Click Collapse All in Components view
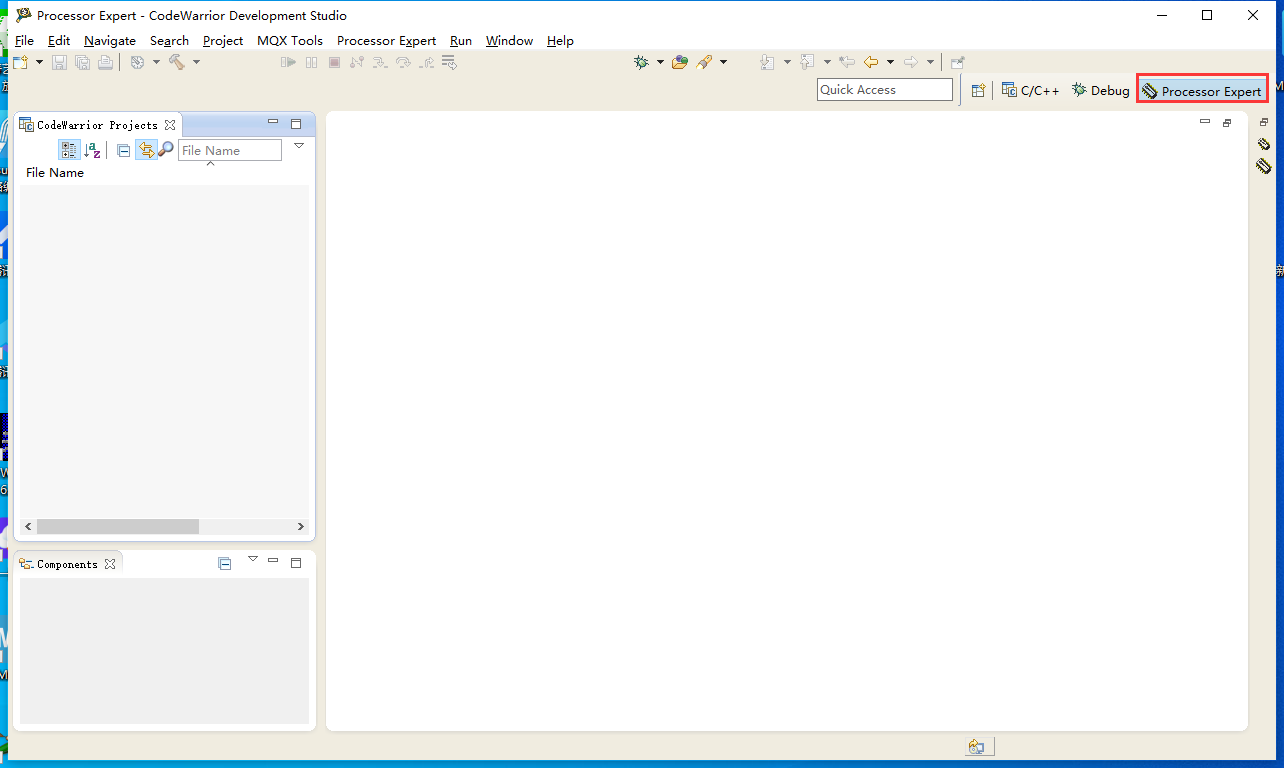The width and height of the screenshot is (1284, 768). click(x=225, y=564)
